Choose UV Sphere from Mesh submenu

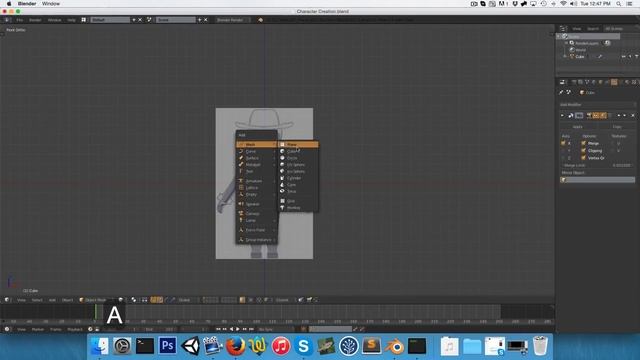point(298,164)
